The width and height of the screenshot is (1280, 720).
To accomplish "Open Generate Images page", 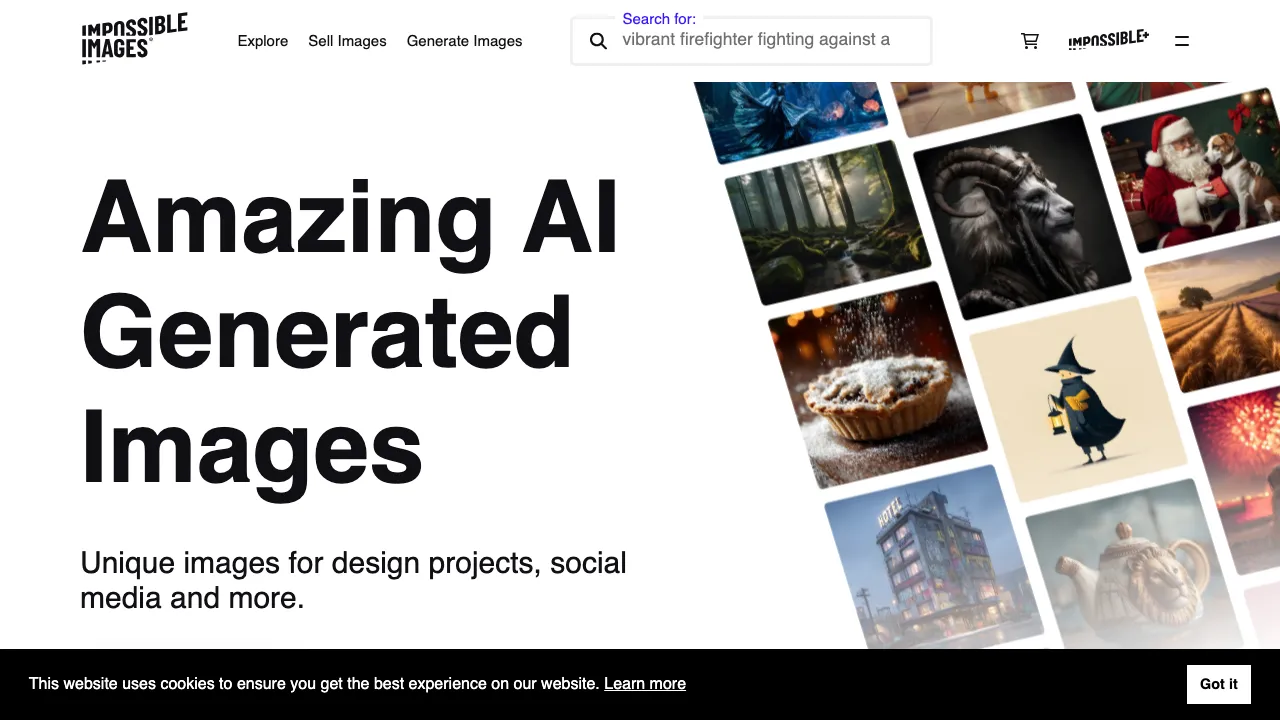I will (464, 41).
